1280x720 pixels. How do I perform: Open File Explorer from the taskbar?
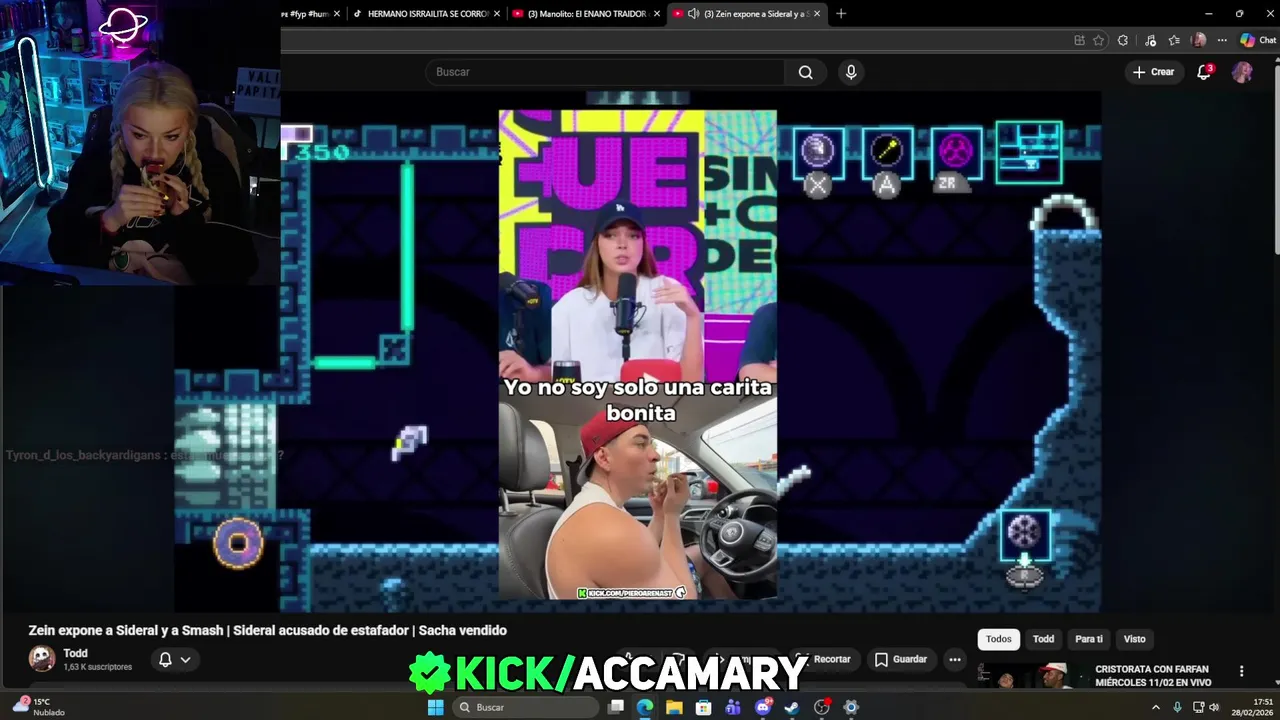(674, 707)
